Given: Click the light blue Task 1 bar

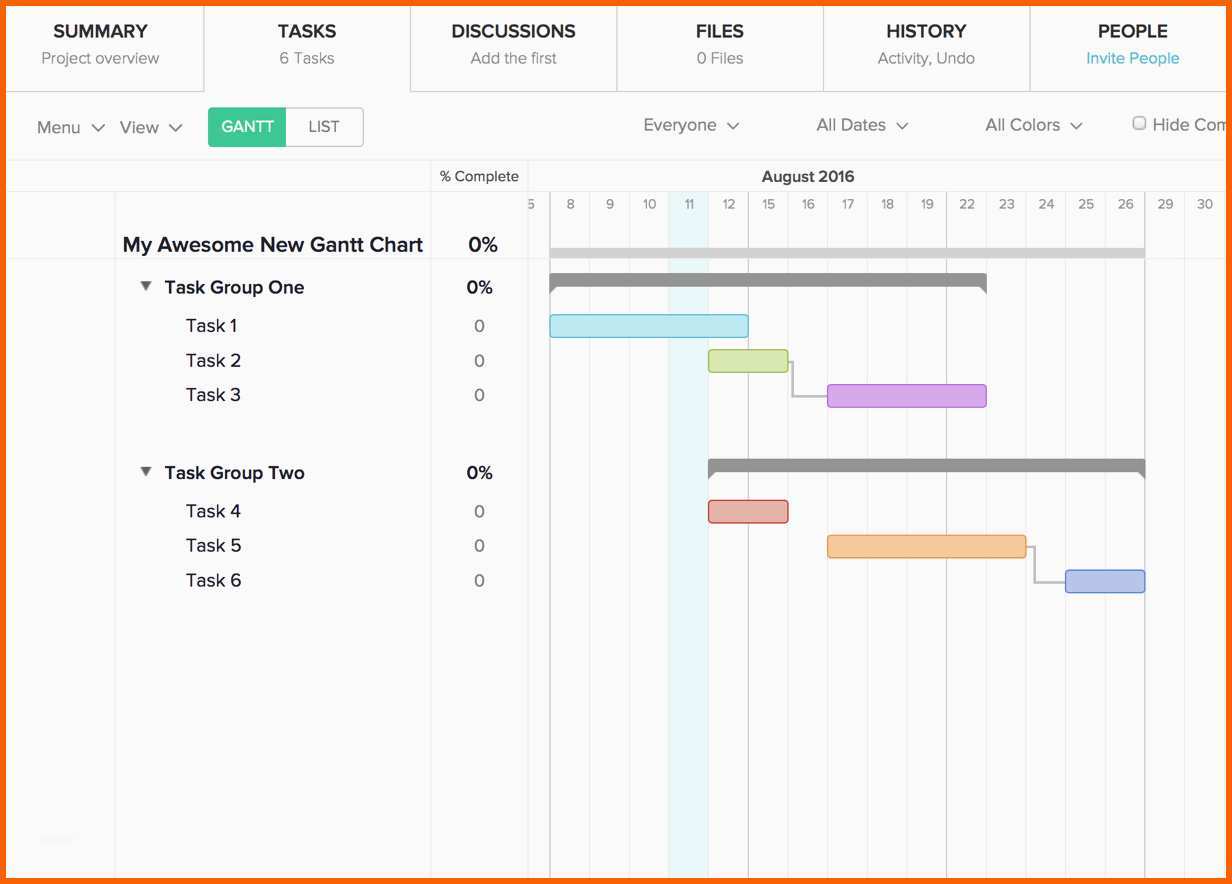Looking at the screenshot, I should 649,326.
